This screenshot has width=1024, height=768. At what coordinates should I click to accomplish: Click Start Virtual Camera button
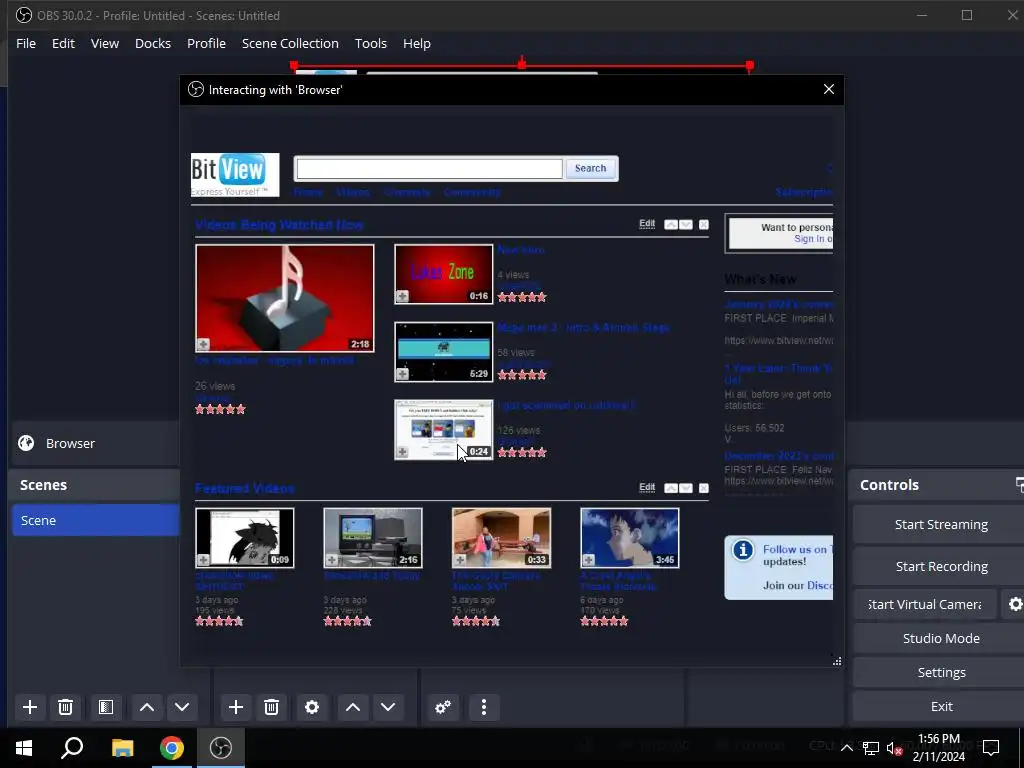pyautogui.click(x=925, y=605)
